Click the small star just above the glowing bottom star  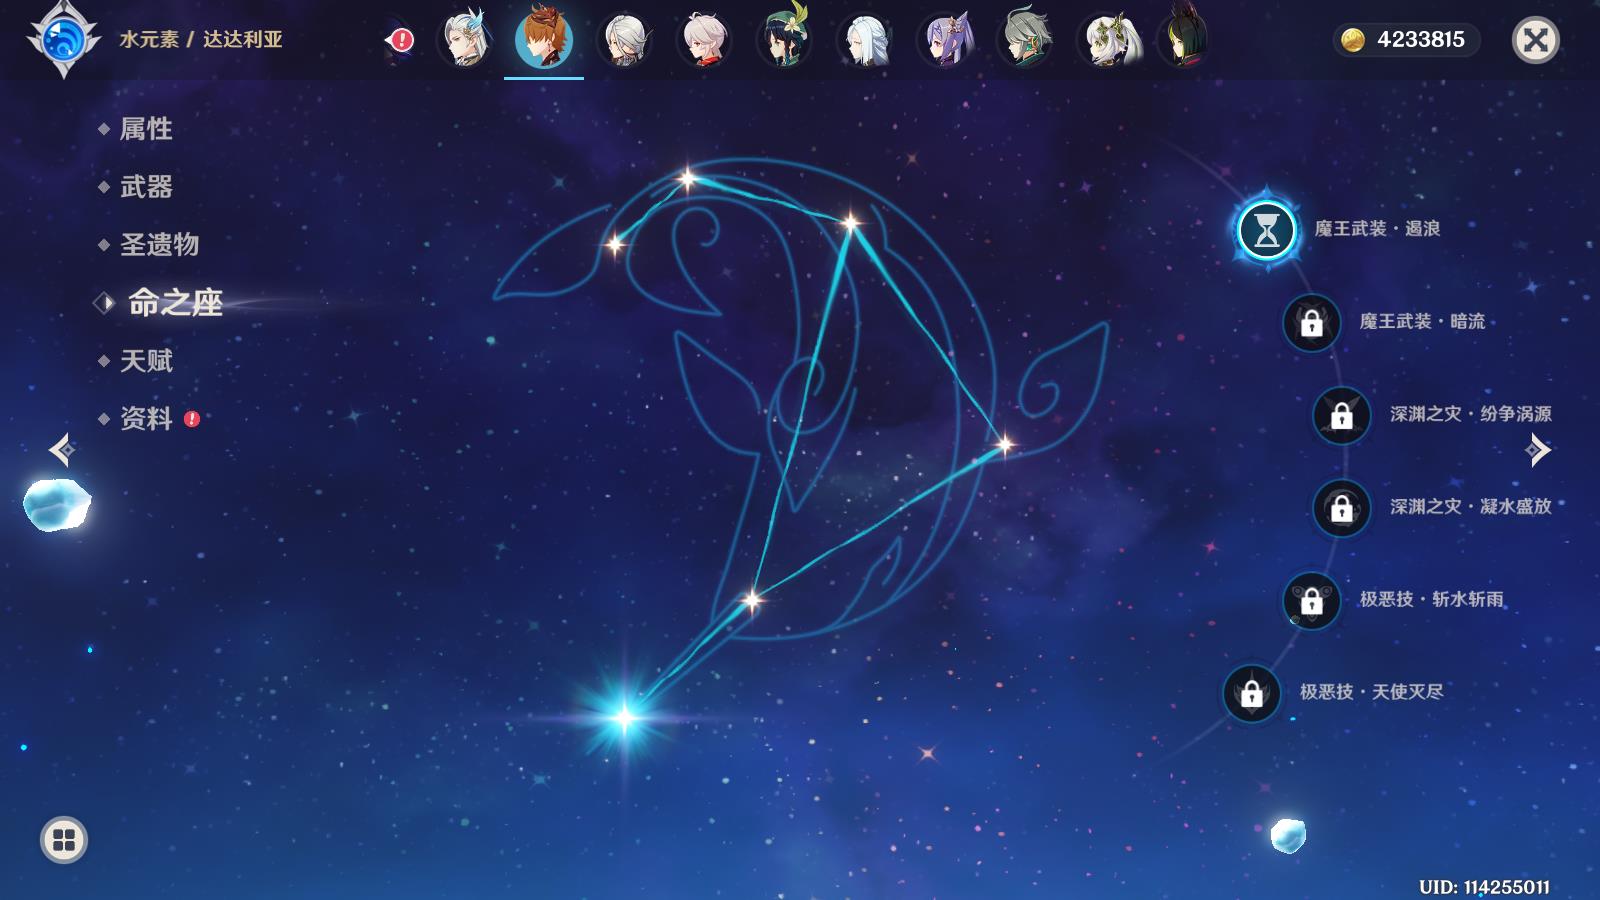[x=751, y=600]
